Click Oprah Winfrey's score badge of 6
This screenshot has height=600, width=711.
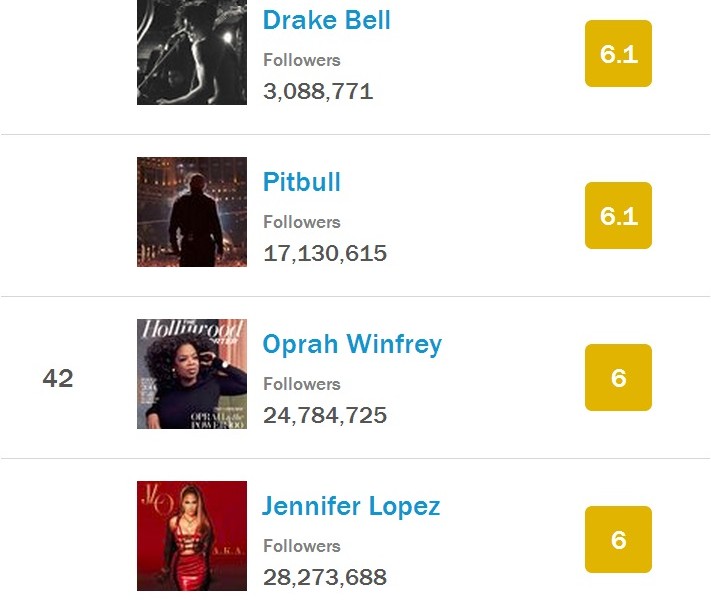coord(618,377)
